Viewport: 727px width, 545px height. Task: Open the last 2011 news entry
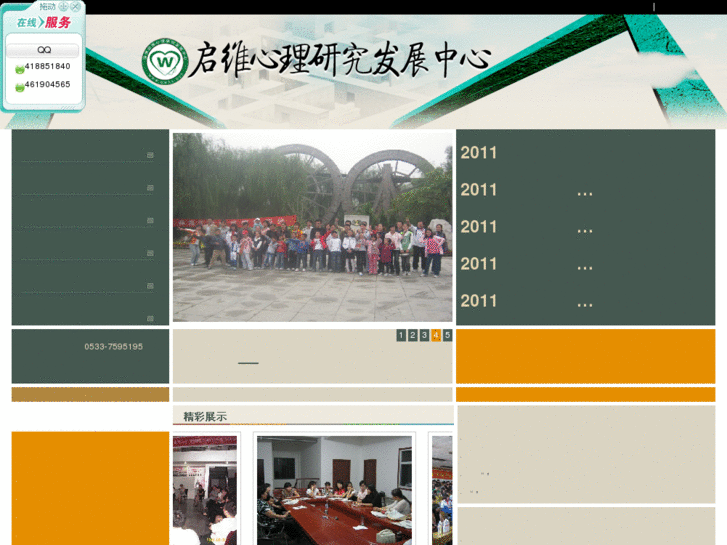pyautogui.click(x=527, y=301)
